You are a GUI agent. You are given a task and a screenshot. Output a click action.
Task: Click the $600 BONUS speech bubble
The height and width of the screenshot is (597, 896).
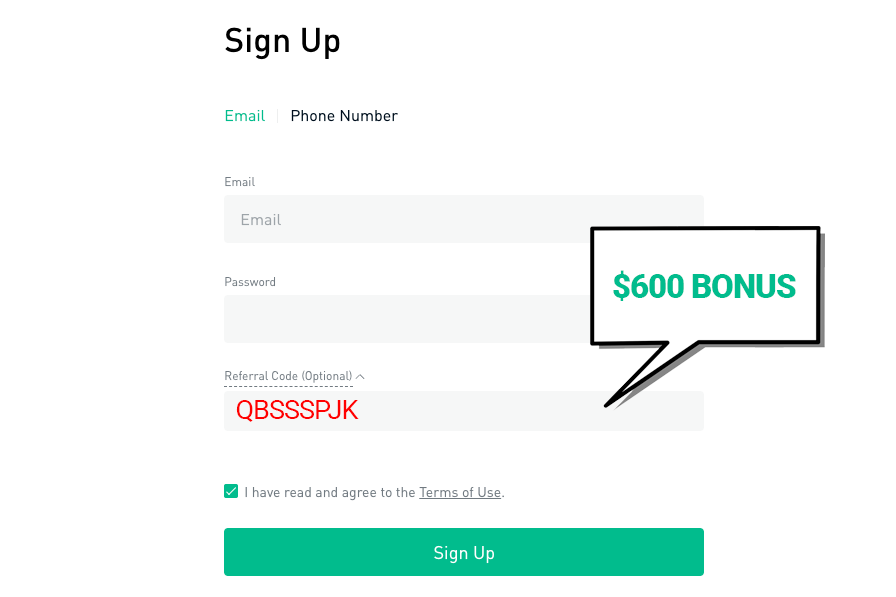[x=704, y=287]
